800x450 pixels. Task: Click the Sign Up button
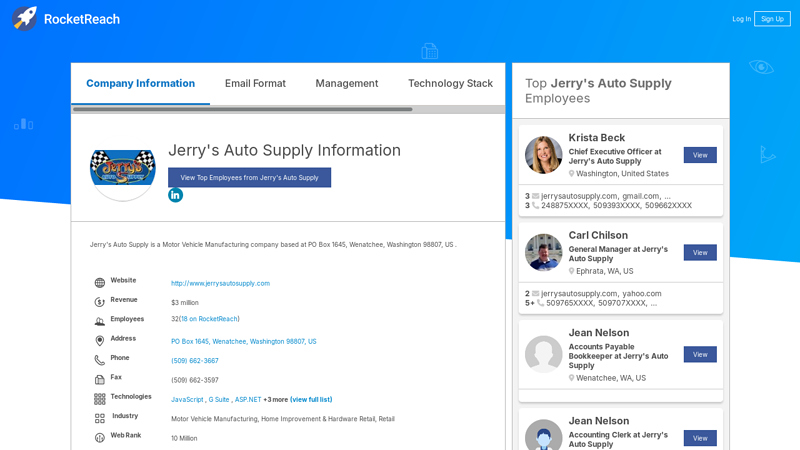772,19
